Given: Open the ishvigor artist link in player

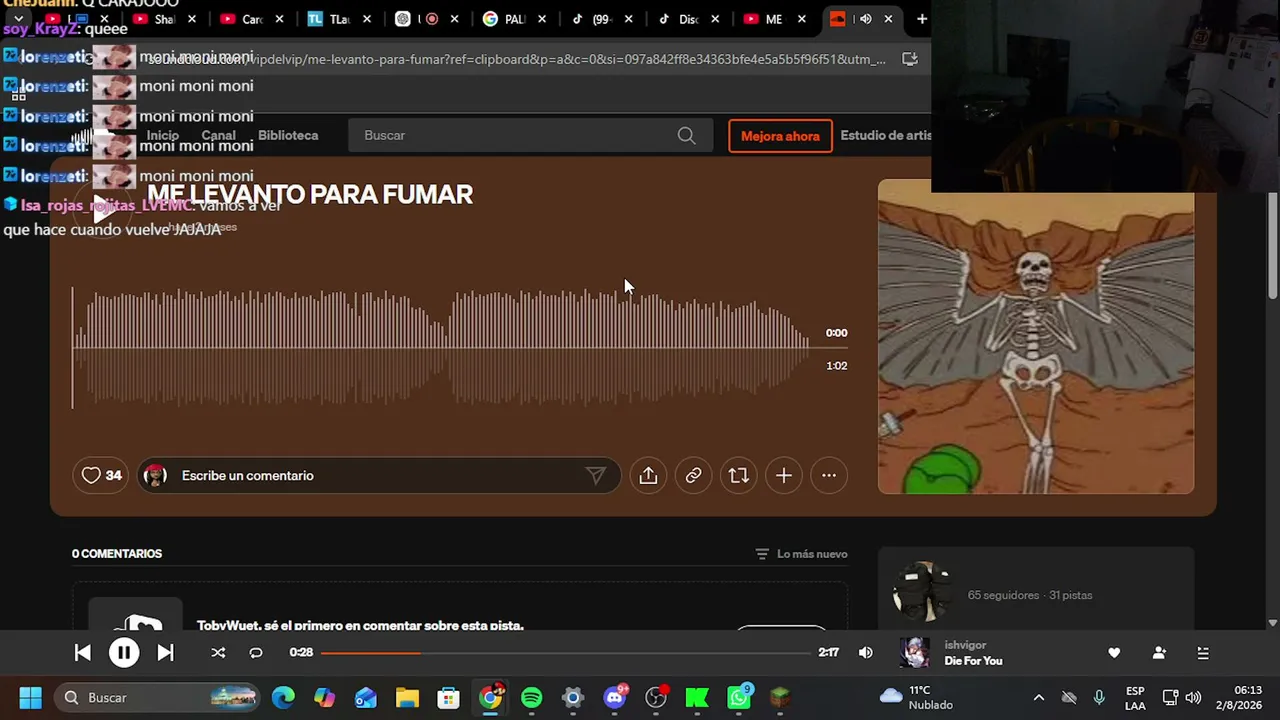Looking at the screenshot, I should 965,645.
